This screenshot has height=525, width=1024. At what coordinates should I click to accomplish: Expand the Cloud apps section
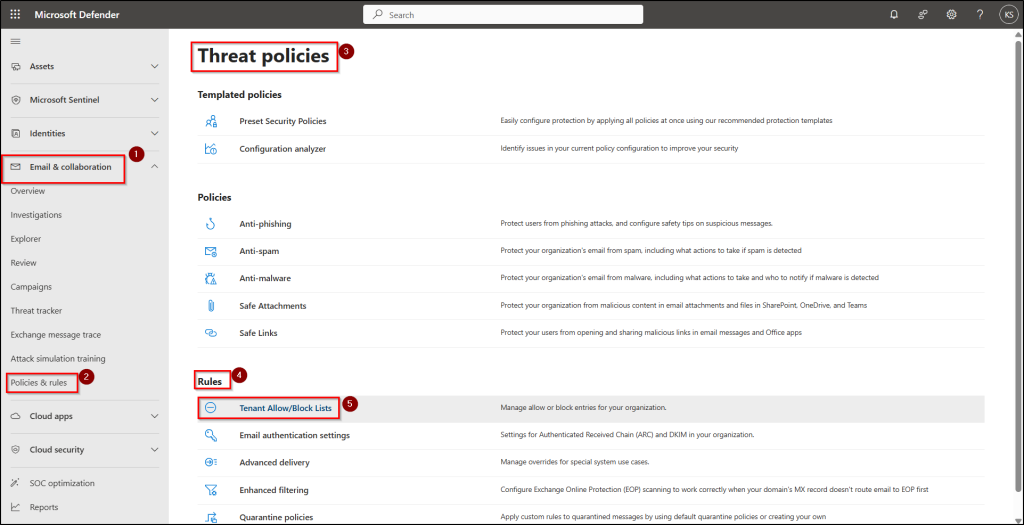point(154,416)
